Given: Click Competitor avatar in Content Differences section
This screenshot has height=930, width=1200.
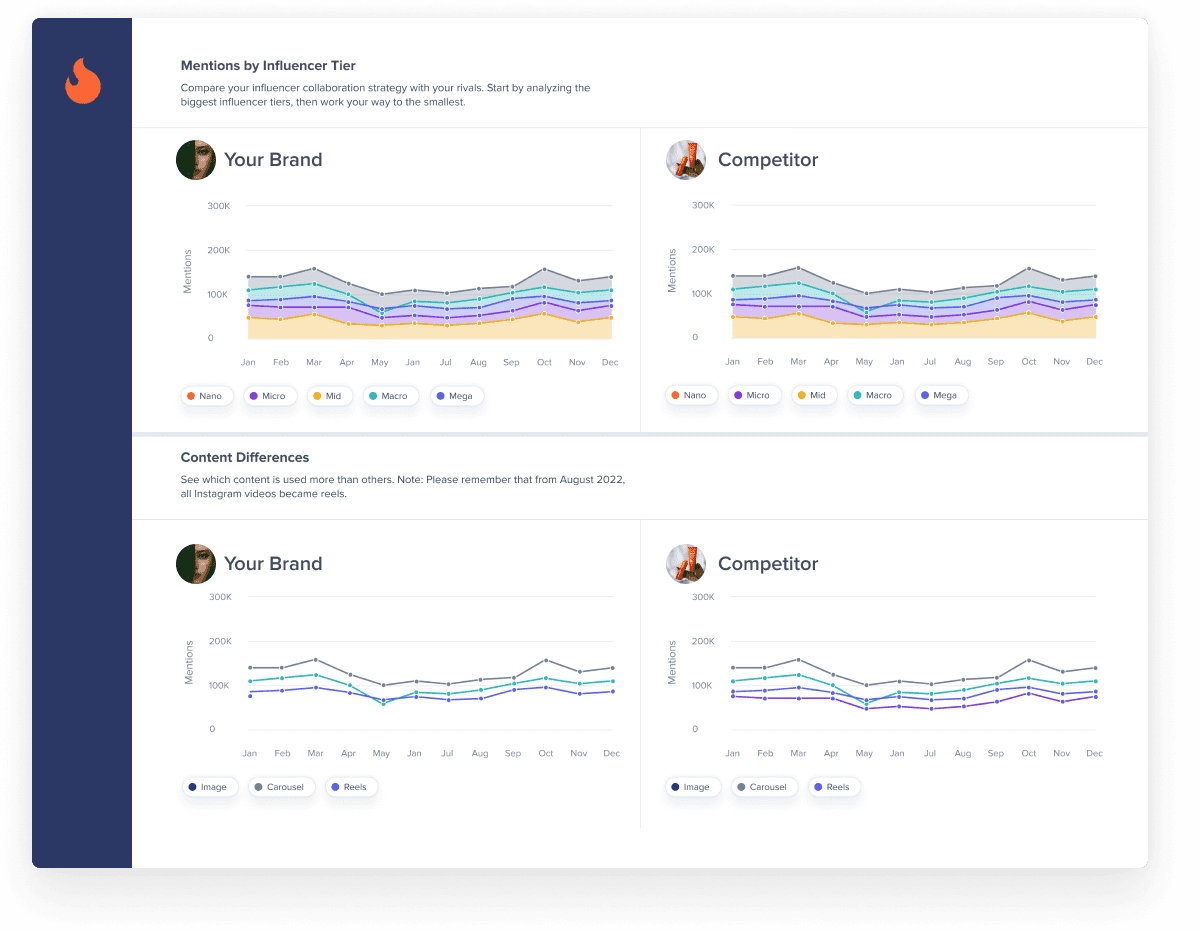Looking at the screenshot, I should 686,564.
